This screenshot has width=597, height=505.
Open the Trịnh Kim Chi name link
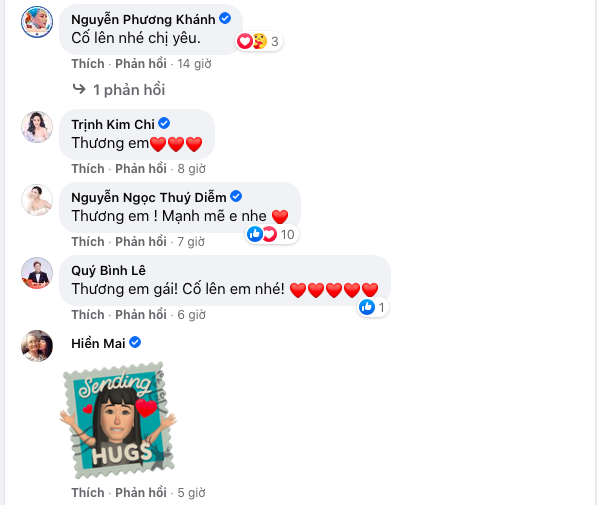(113, 124)
